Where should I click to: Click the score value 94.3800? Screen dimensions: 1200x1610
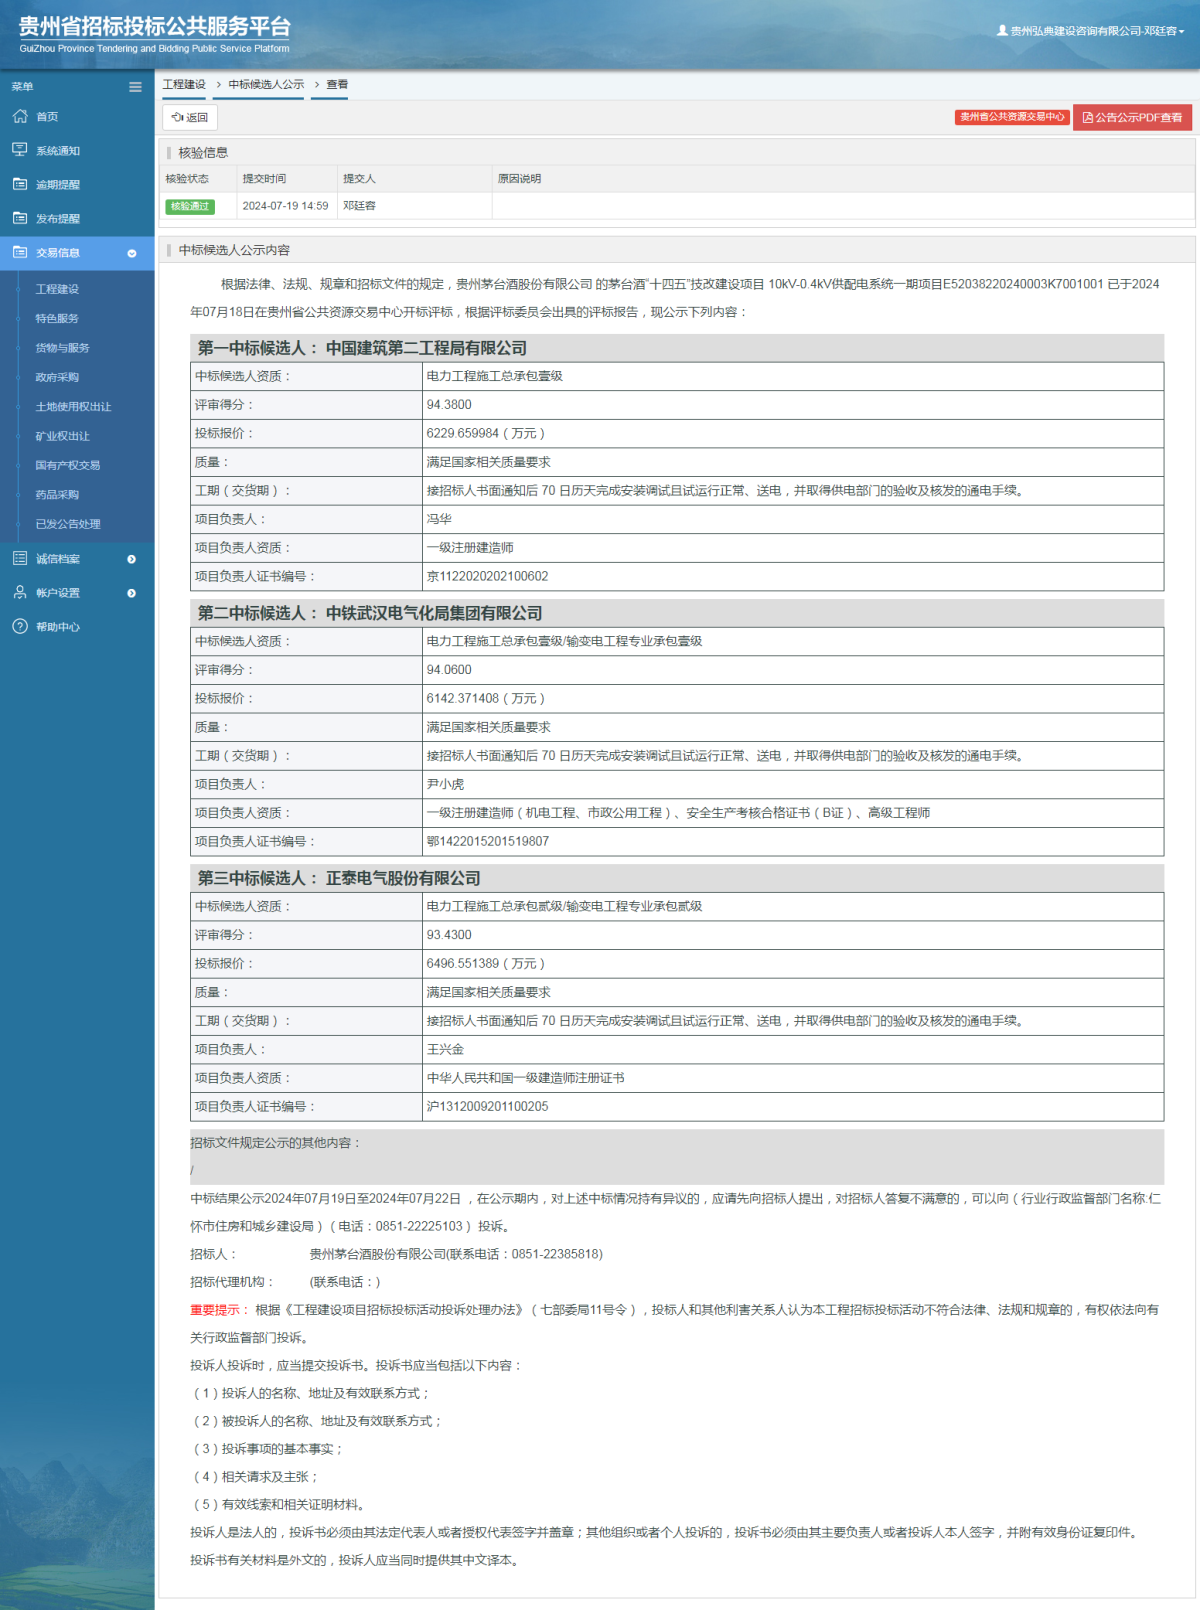coord(449,405)
